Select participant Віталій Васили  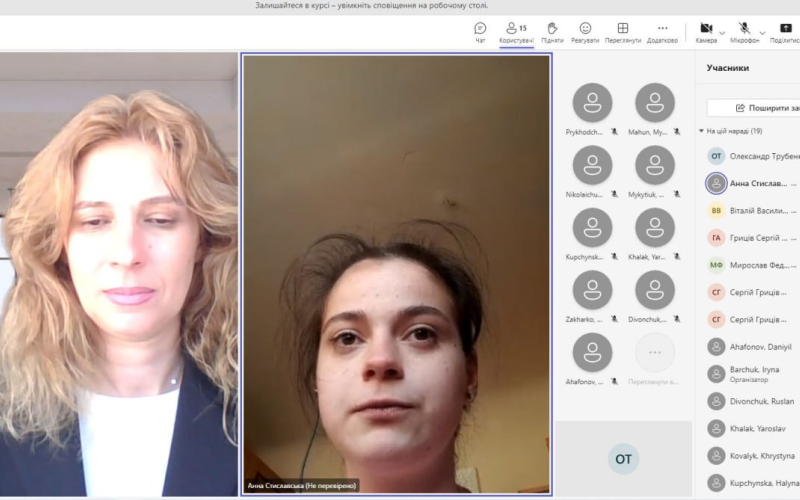tap(753, 211)
